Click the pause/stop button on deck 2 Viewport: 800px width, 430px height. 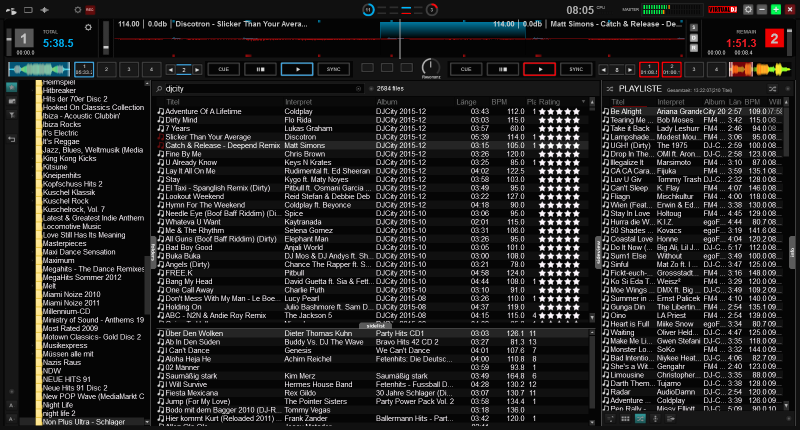pos(503,69)
